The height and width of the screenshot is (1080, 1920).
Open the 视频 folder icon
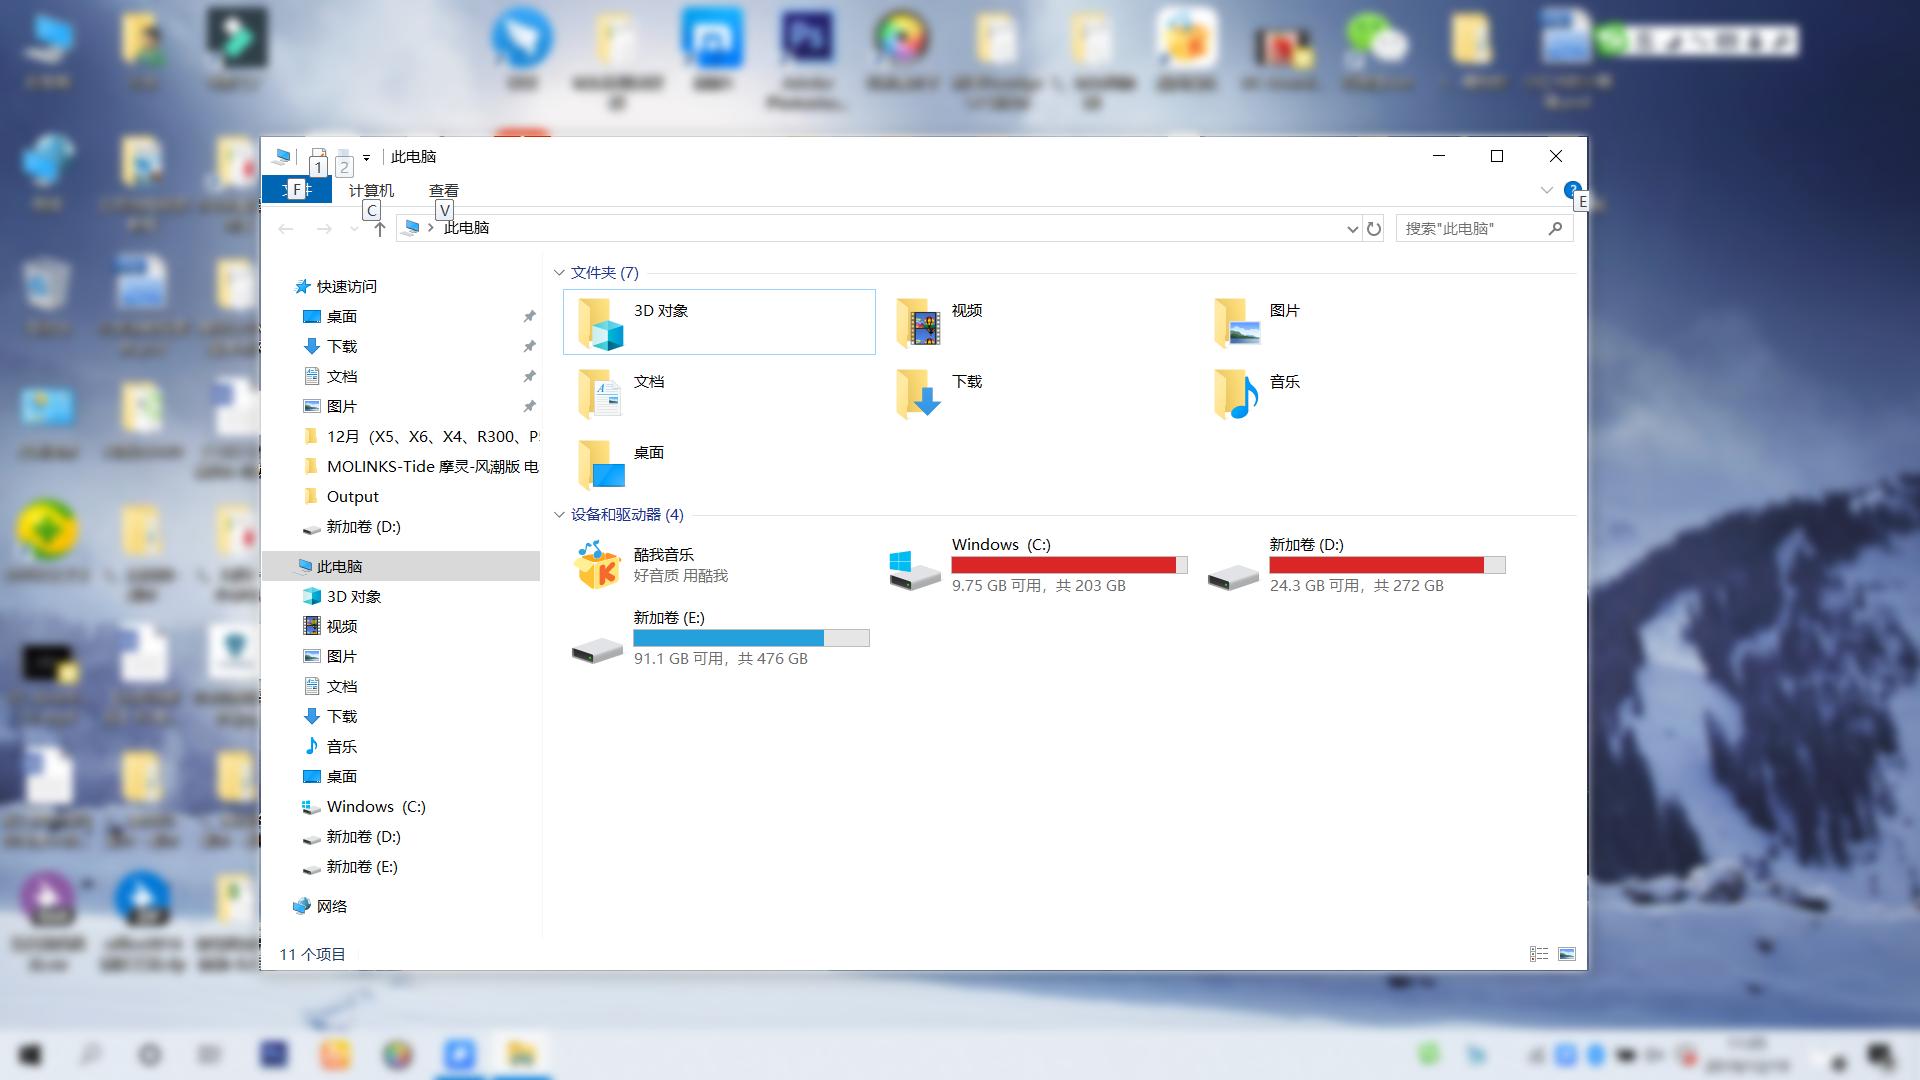coord(918,322)
